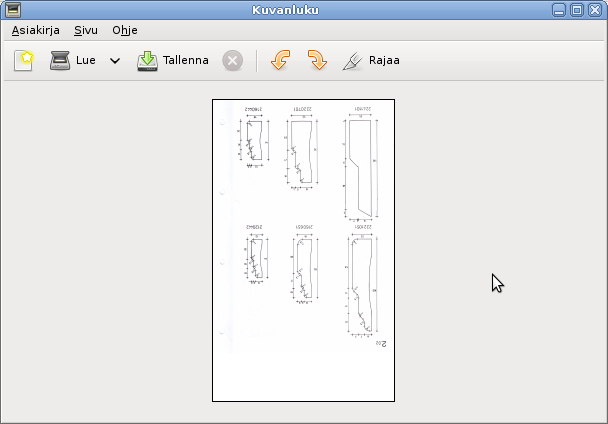Click the Tallenna text label
Viewport: 608px width, 424px height.
186,60
